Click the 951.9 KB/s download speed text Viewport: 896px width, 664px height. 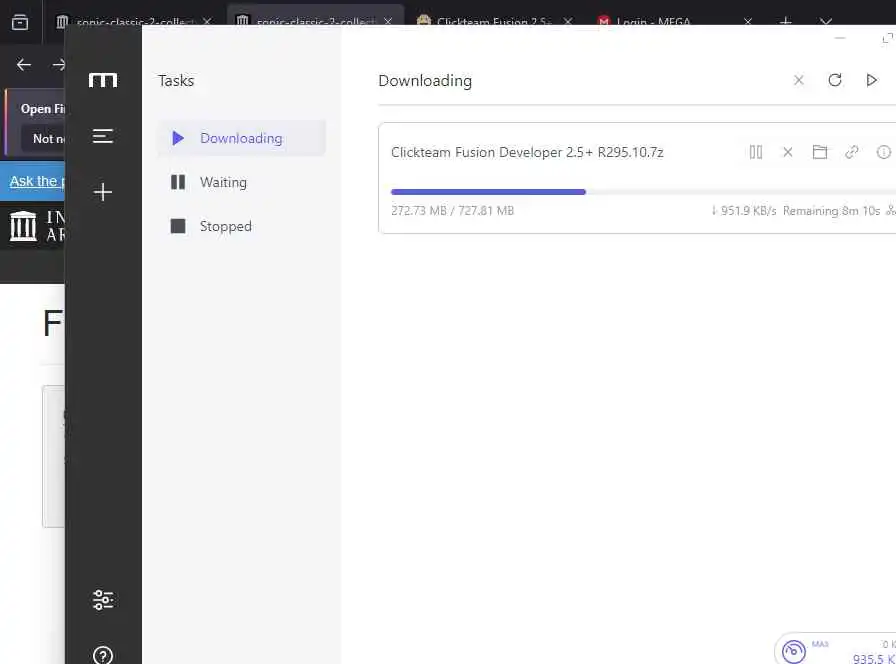pos(743,211)
